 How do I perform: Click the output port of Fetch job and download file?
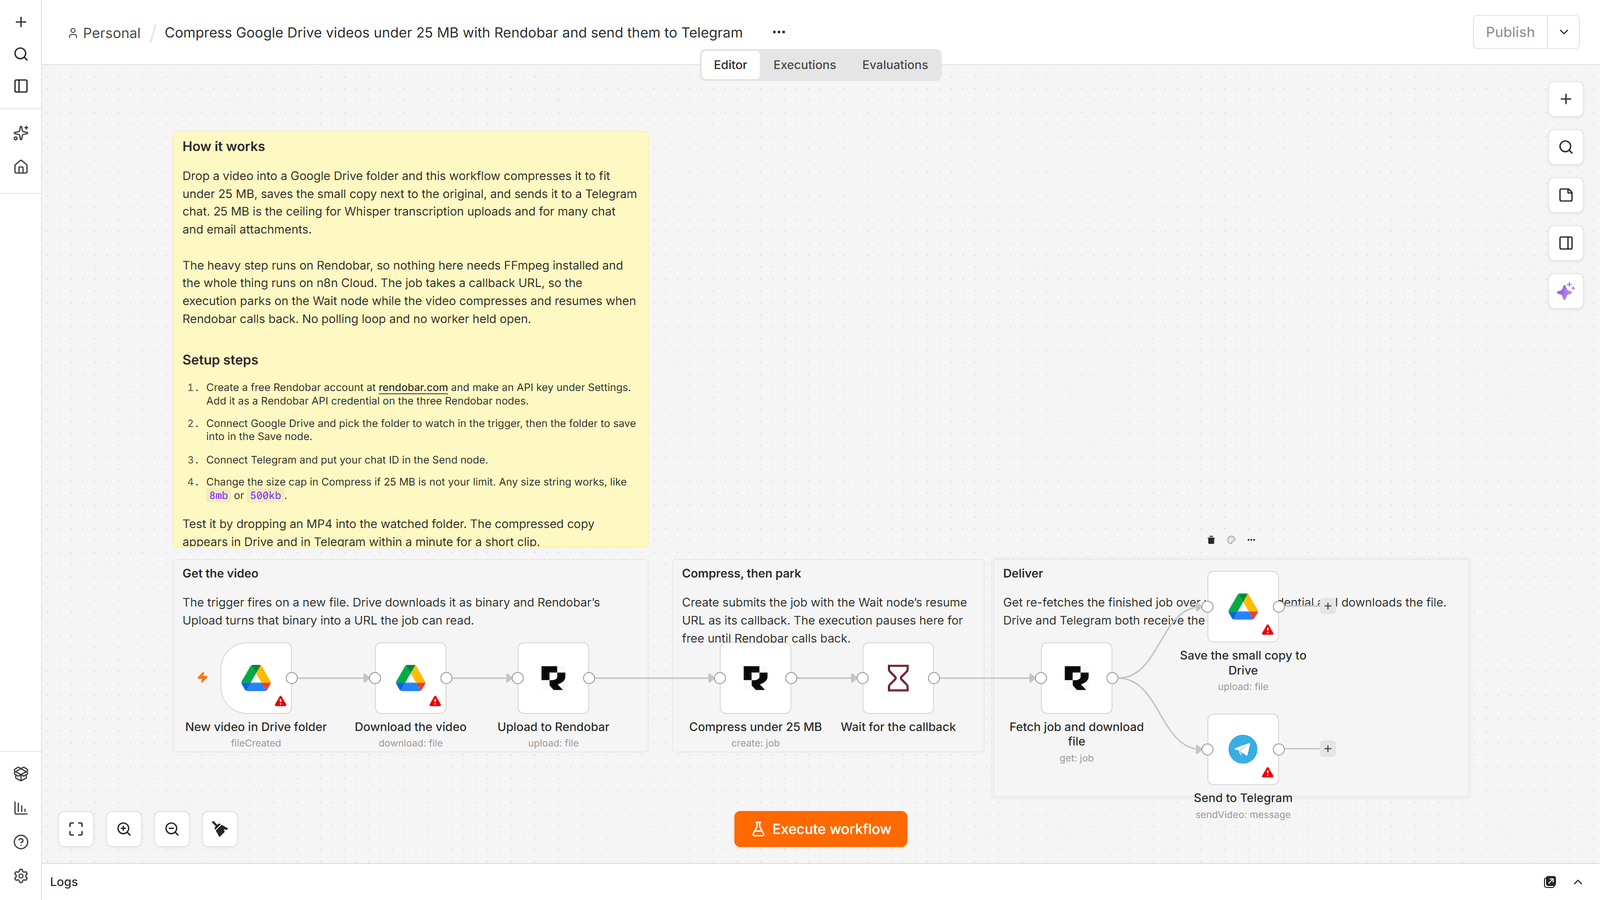(1112, 678)
